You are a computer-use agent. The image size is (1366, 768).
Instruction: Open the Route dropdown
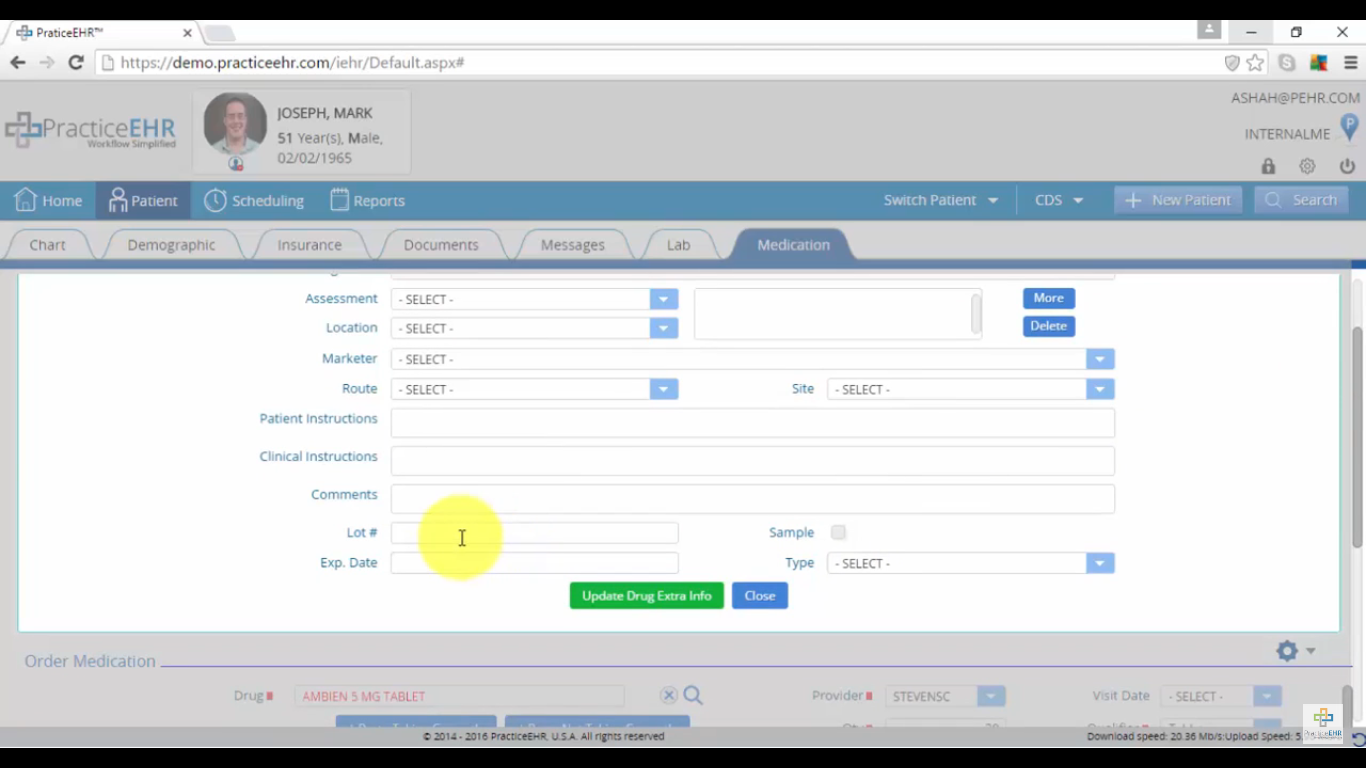pyautogui.click(x=663, y=389)
